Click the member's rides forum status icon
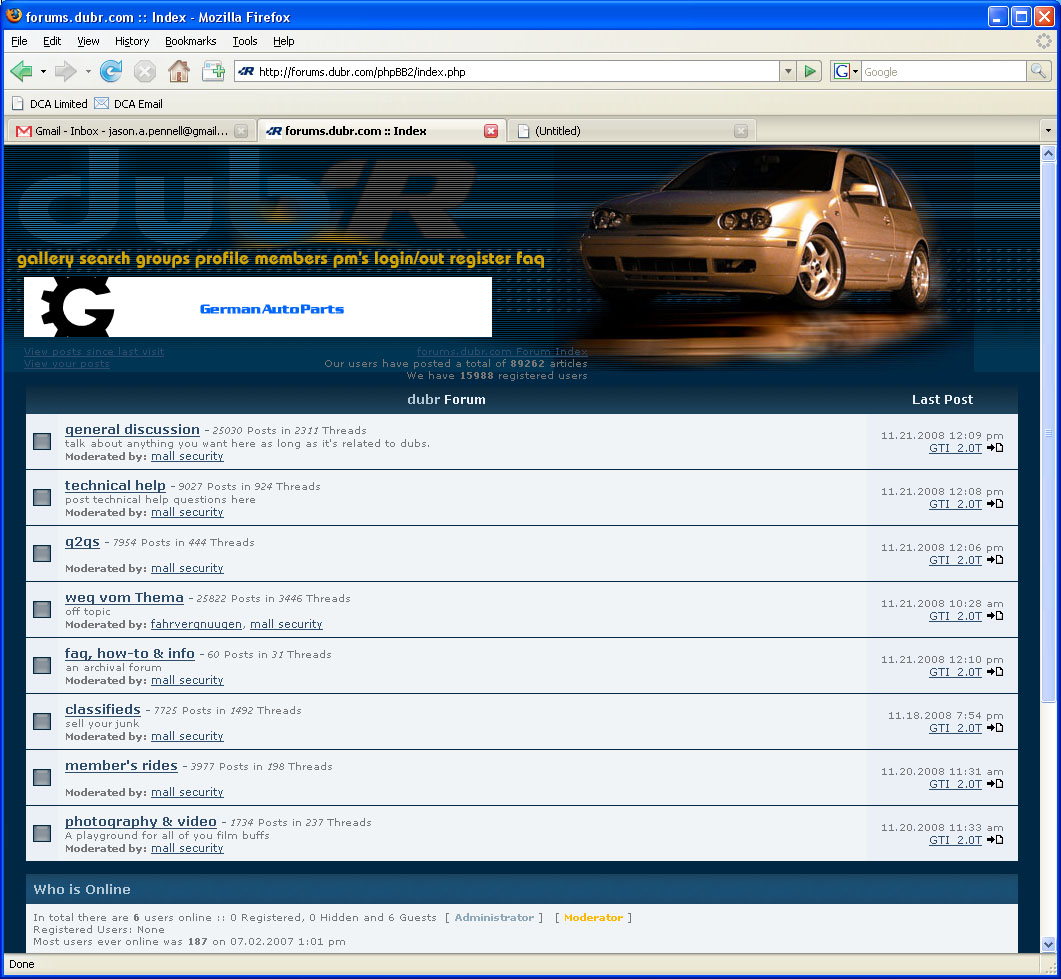The image size is (1061, 979). point(42,777)
